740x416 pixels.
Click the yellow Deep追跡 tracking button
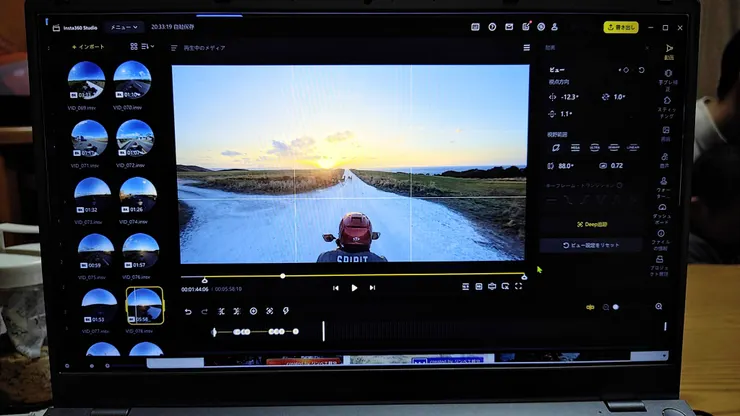coord(592,224)
